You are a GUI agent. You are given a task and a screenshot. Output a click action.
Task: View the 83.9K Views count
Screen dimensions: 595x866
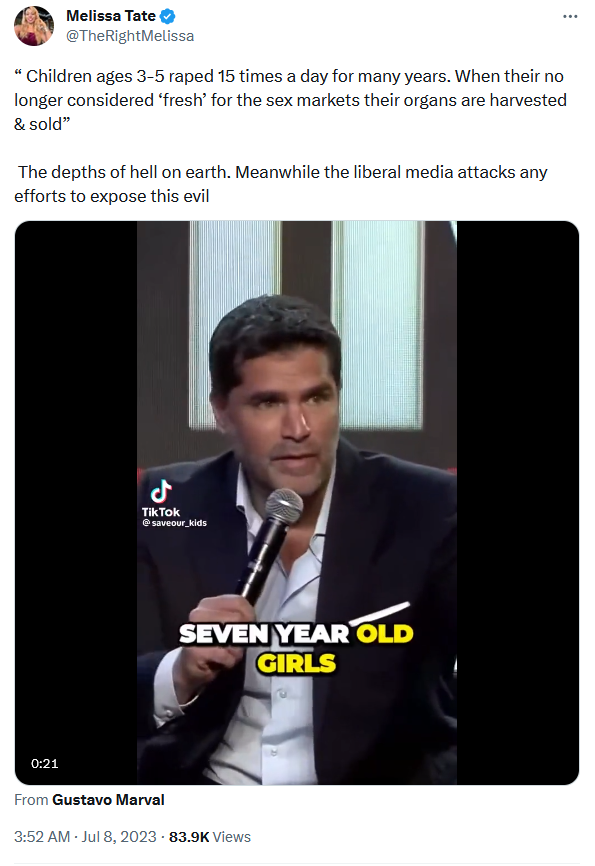tap(210, 837)
